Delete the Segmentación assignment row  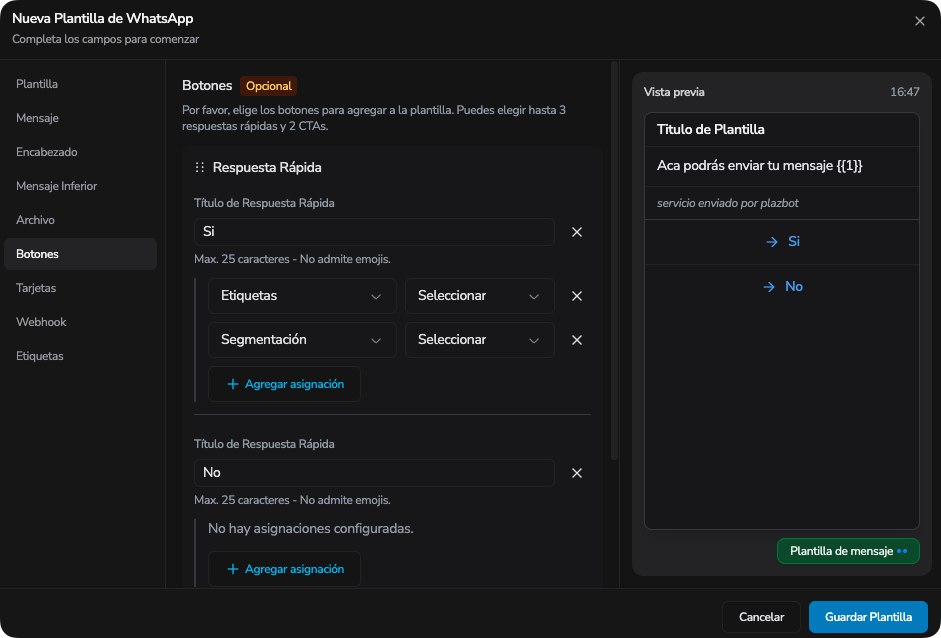(x=577, y=340)
